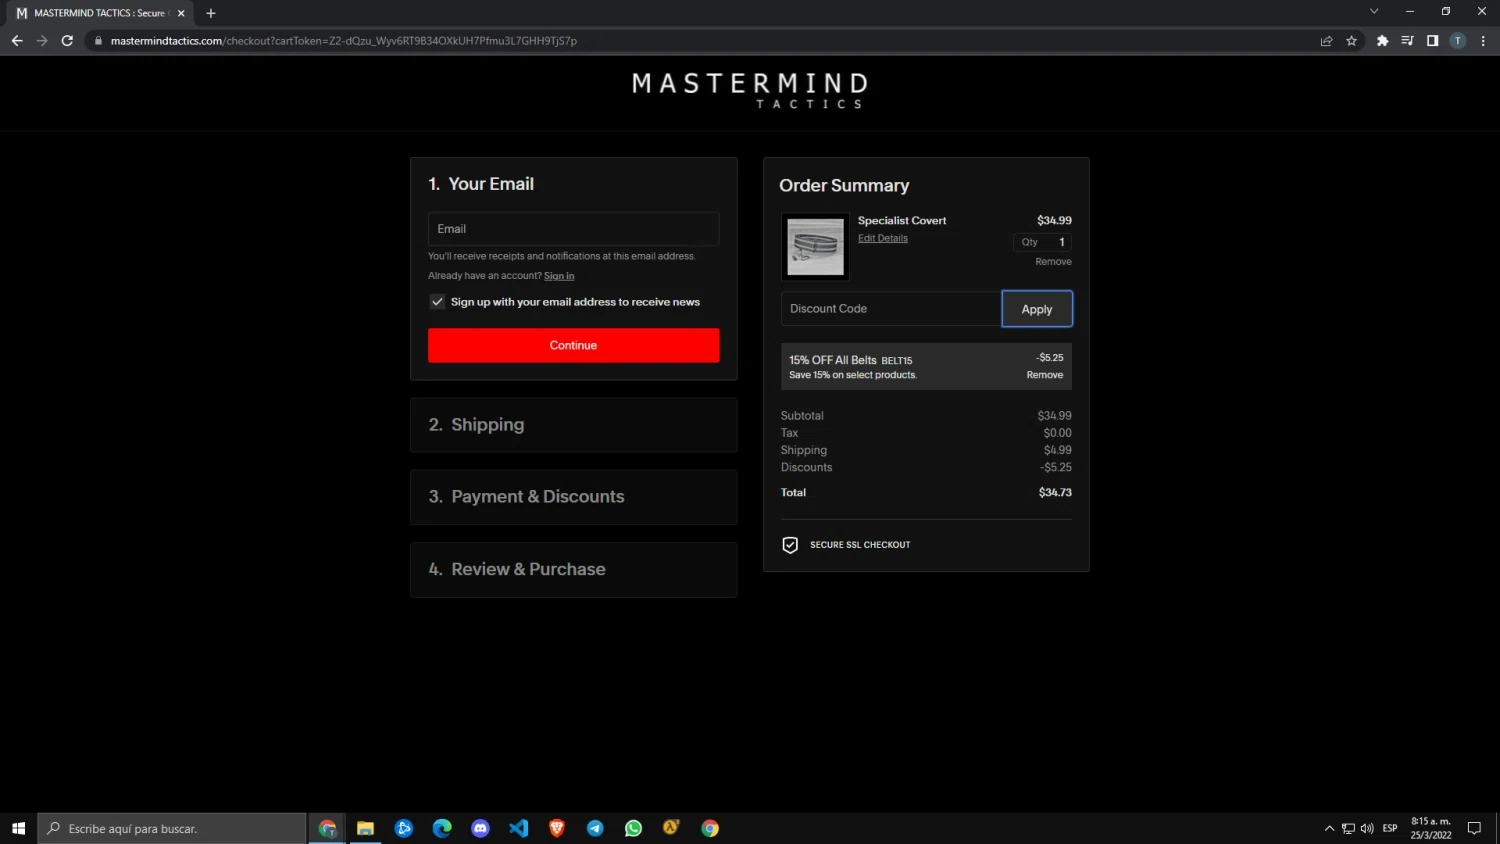The width and height of the screenshot is (1500, 844).
Task: Open the media controls icon
Action: (1407, 41)
